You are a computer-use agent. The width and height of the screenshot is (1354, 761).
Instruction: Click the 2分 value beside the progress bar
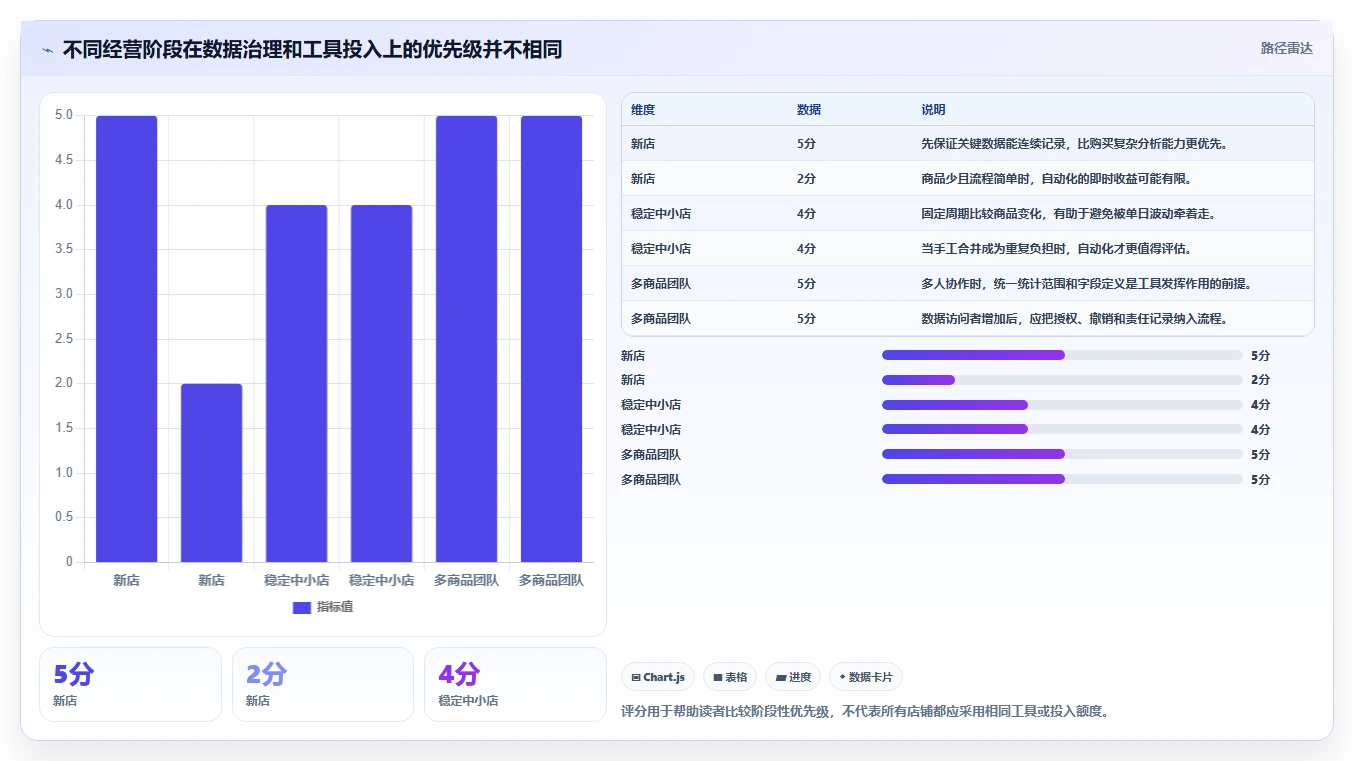1261,380
